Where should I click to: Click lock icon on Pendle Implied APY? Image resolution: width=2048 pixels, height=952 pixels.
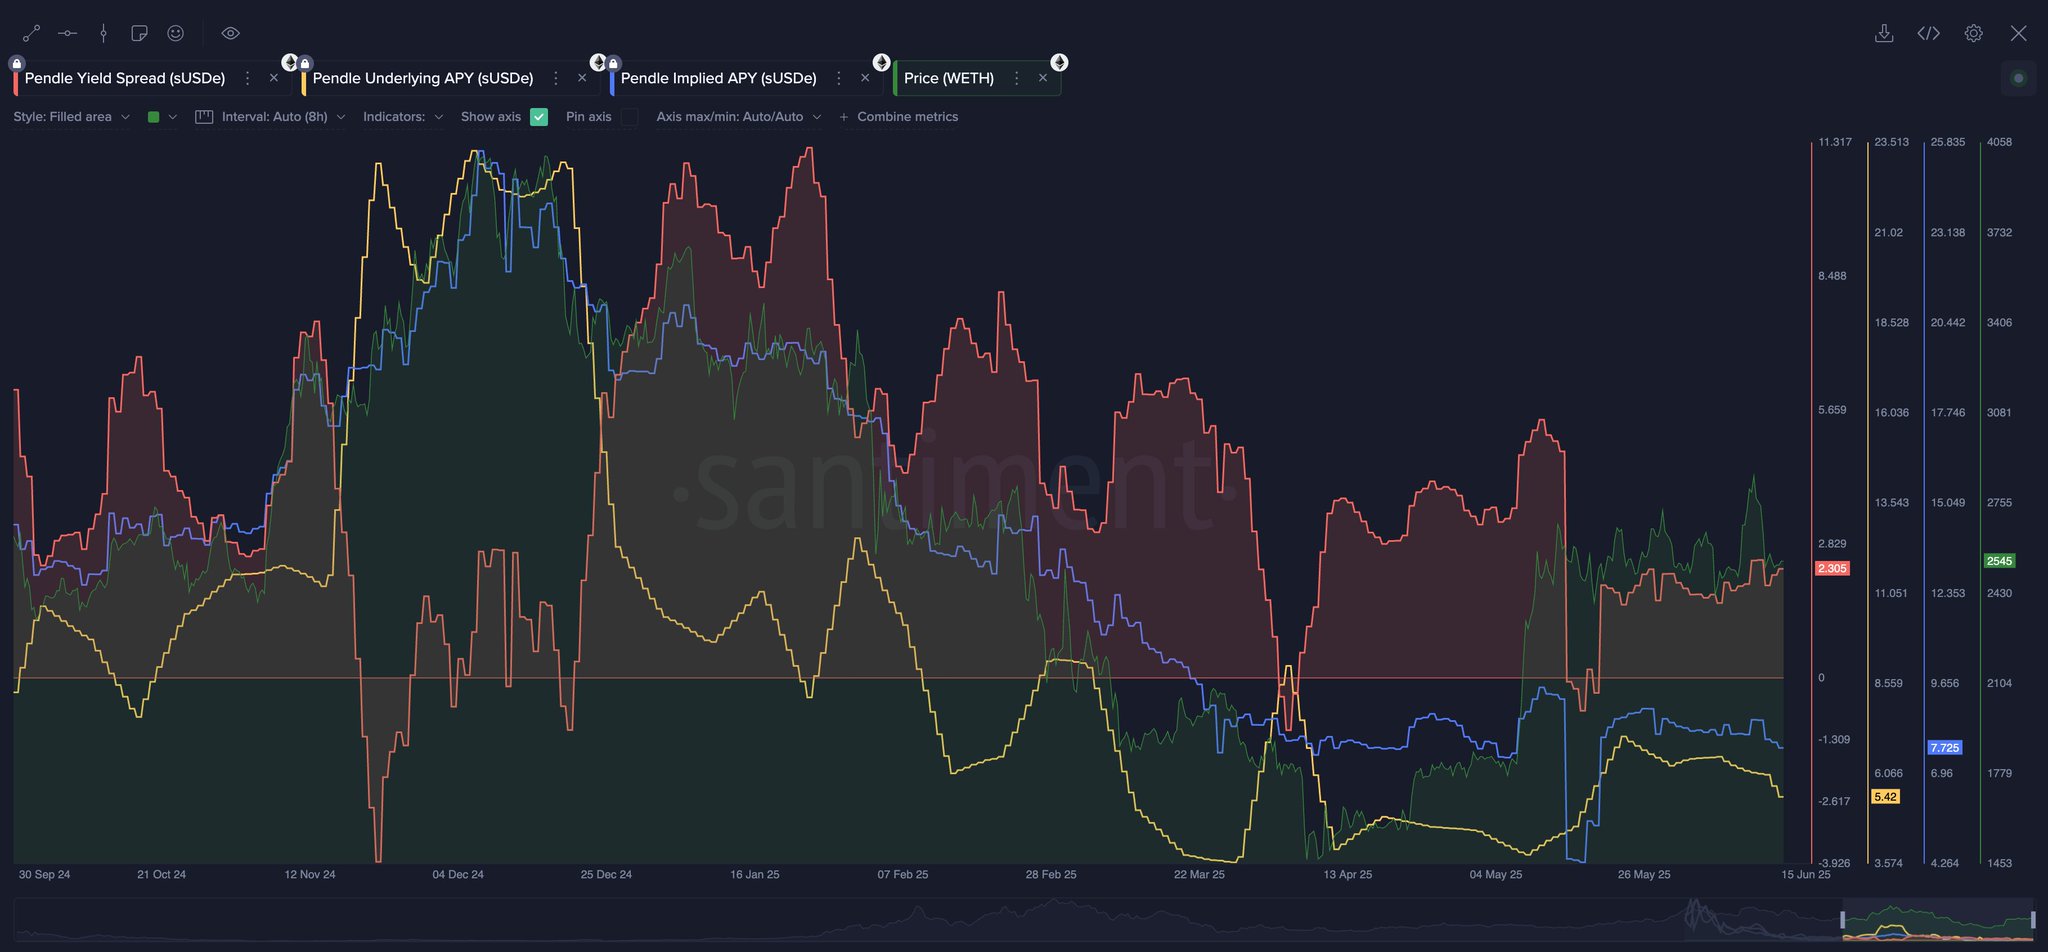click(x=613, y=63)
